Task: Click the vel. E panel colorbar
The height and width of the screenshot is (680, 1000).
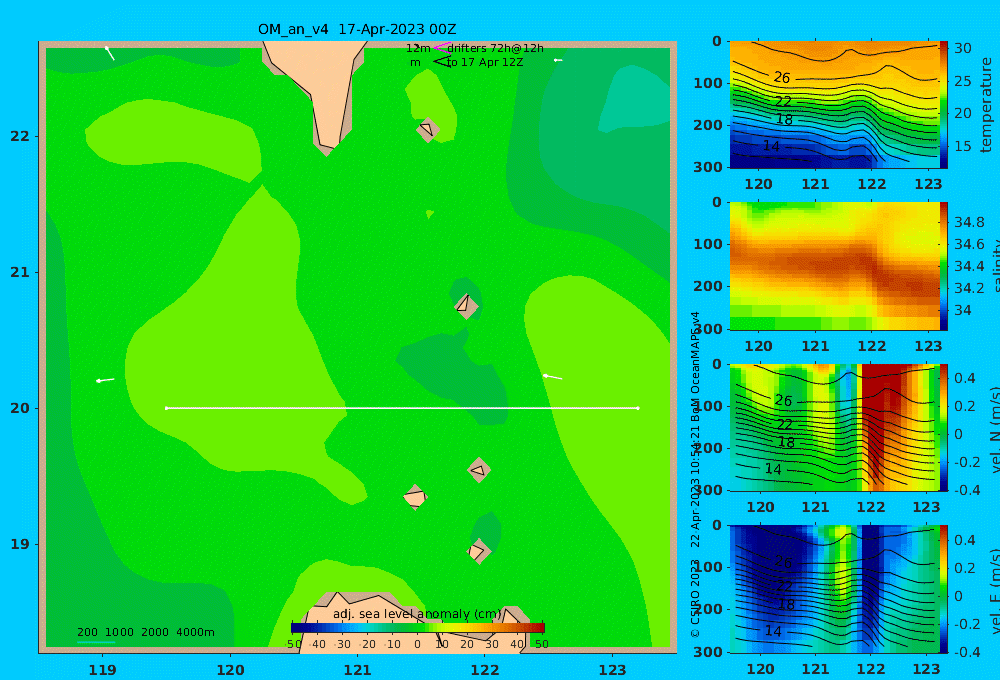Action: pos(943,589)
